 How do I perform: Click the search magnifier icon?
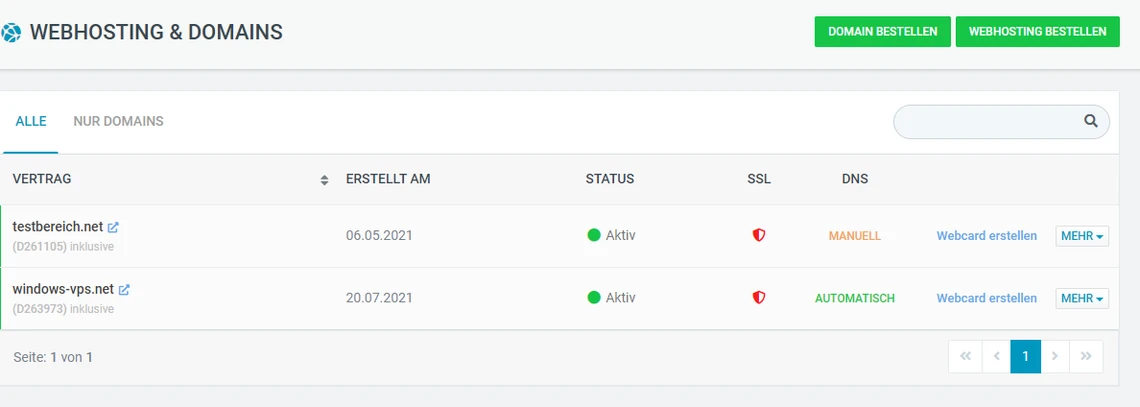(1091, 121)
